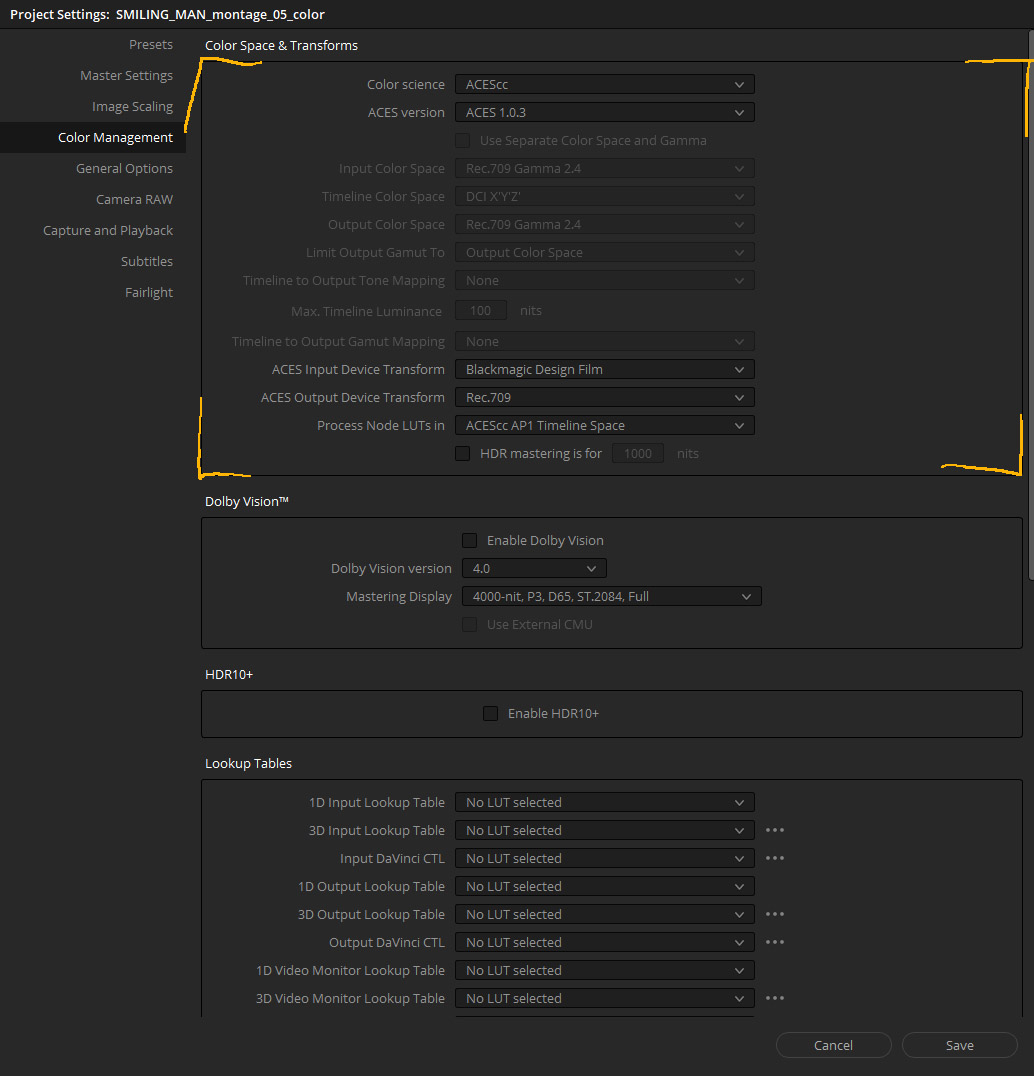The image size is (1034, 1076).
Task: Open options dots beside Output DaVinci CTL
Action: click(x=775, y=942)
